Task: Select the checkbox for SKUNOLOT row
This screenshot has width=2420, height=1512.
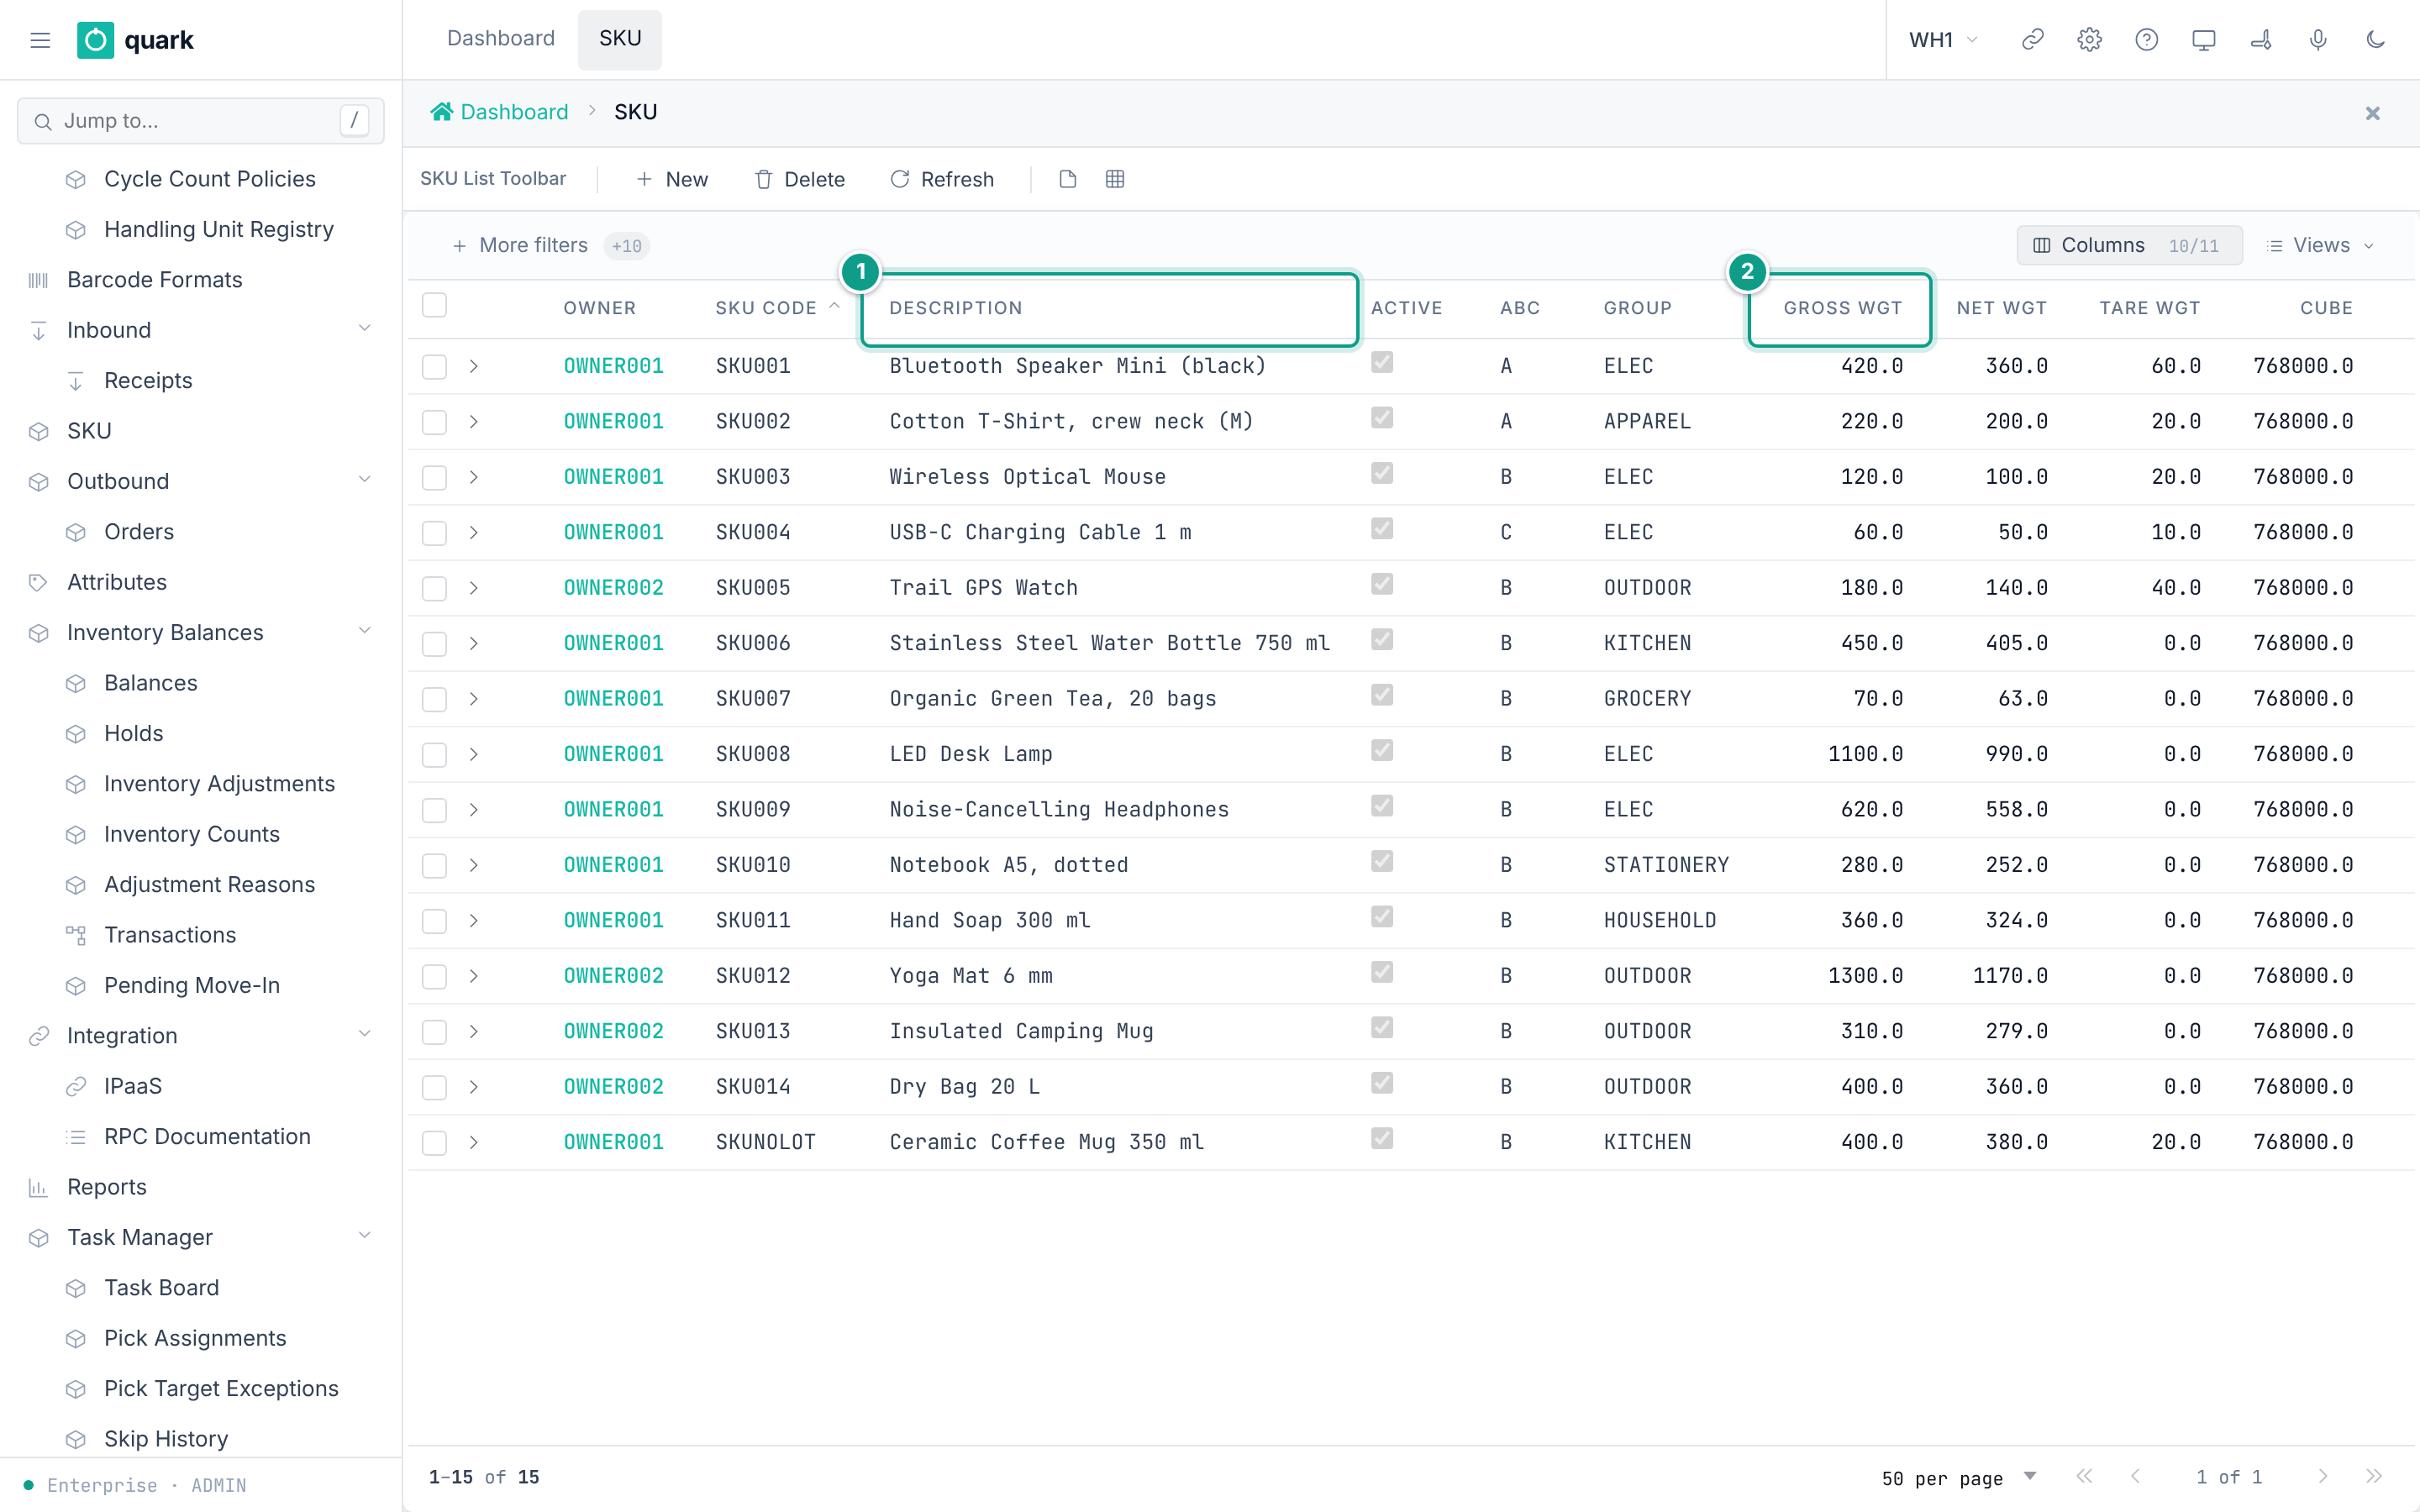Action: tap(434, 1142)
